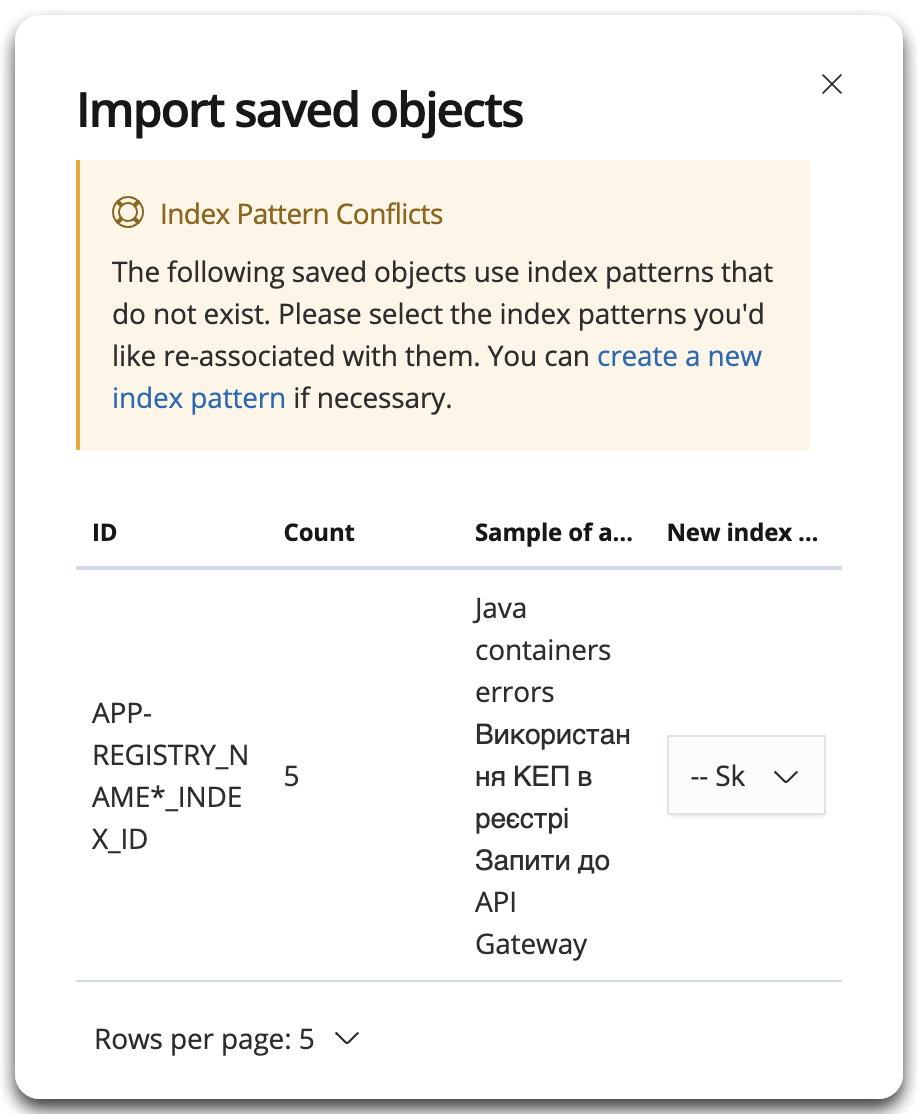
Task: Click the callout's opening sentence about saved objects
Action: coord(442,272)
